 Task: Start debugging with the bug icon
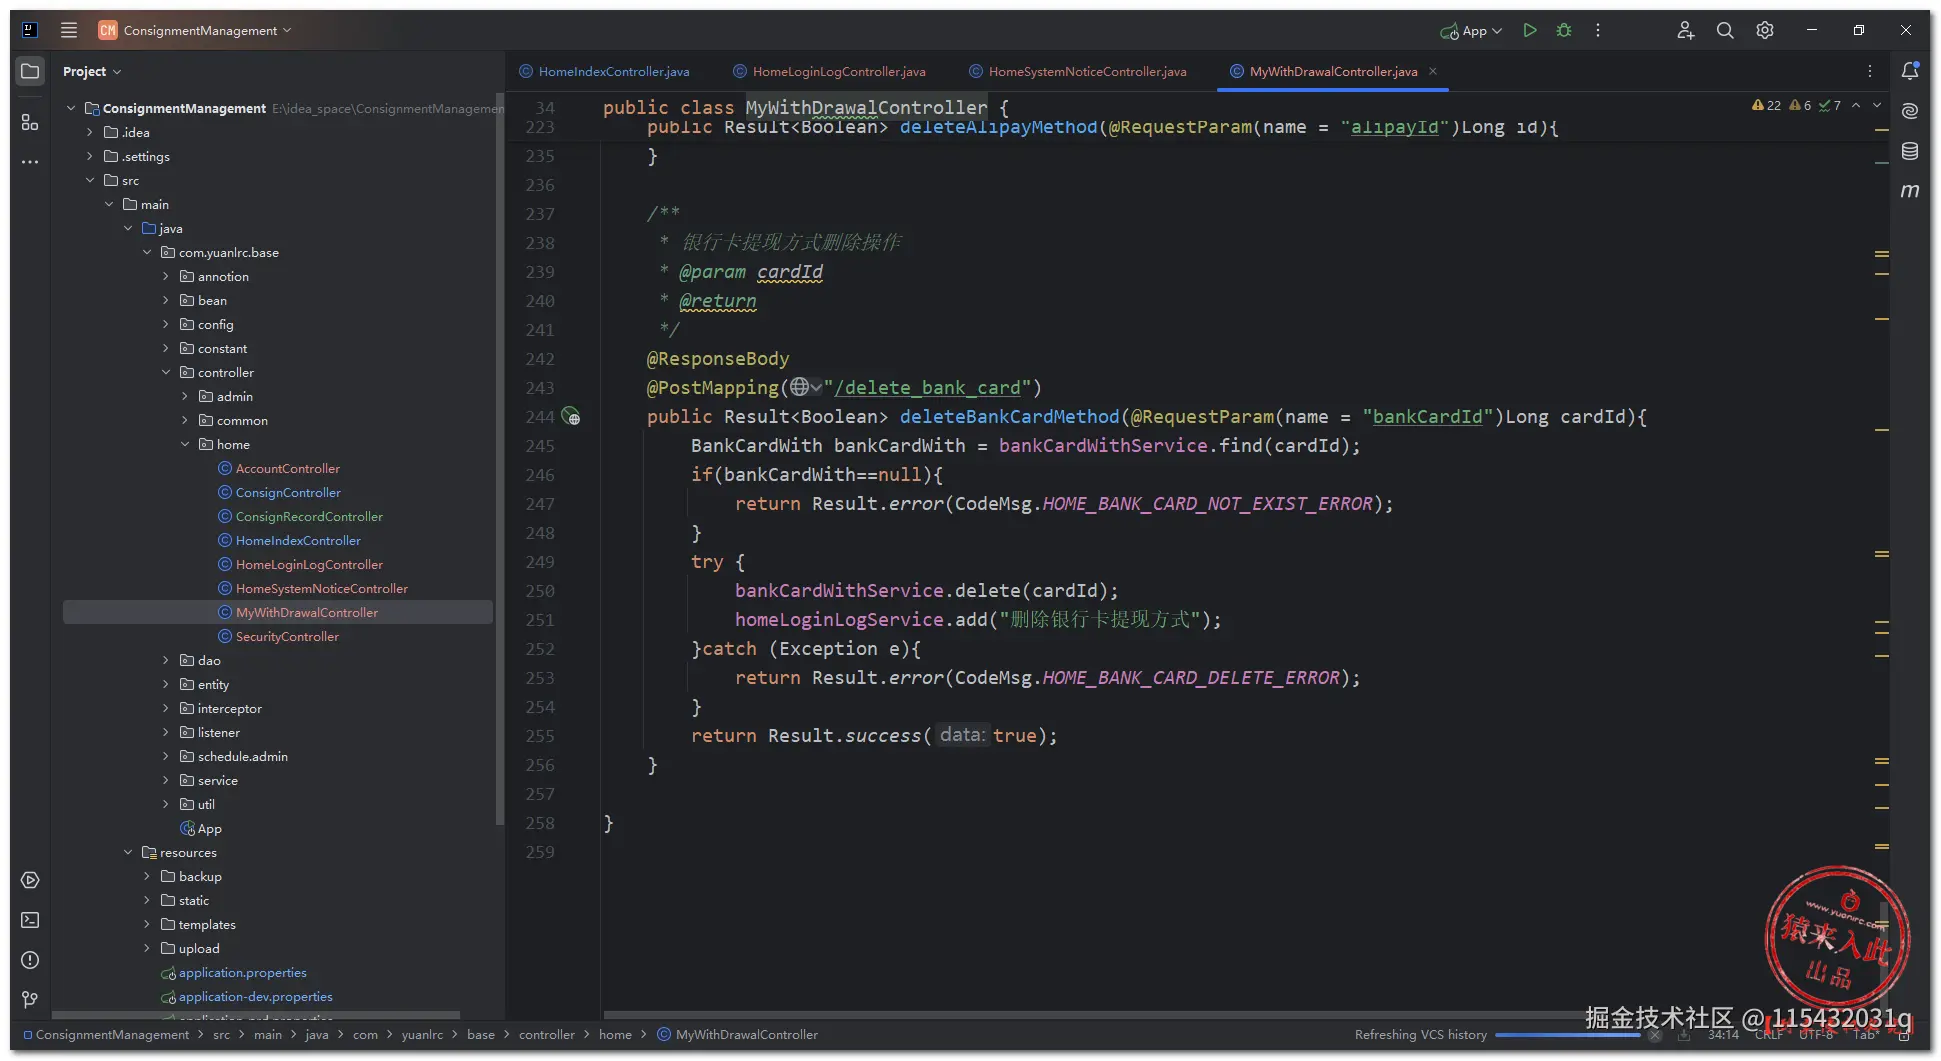pyautogui.click(x=1564, y=30)
